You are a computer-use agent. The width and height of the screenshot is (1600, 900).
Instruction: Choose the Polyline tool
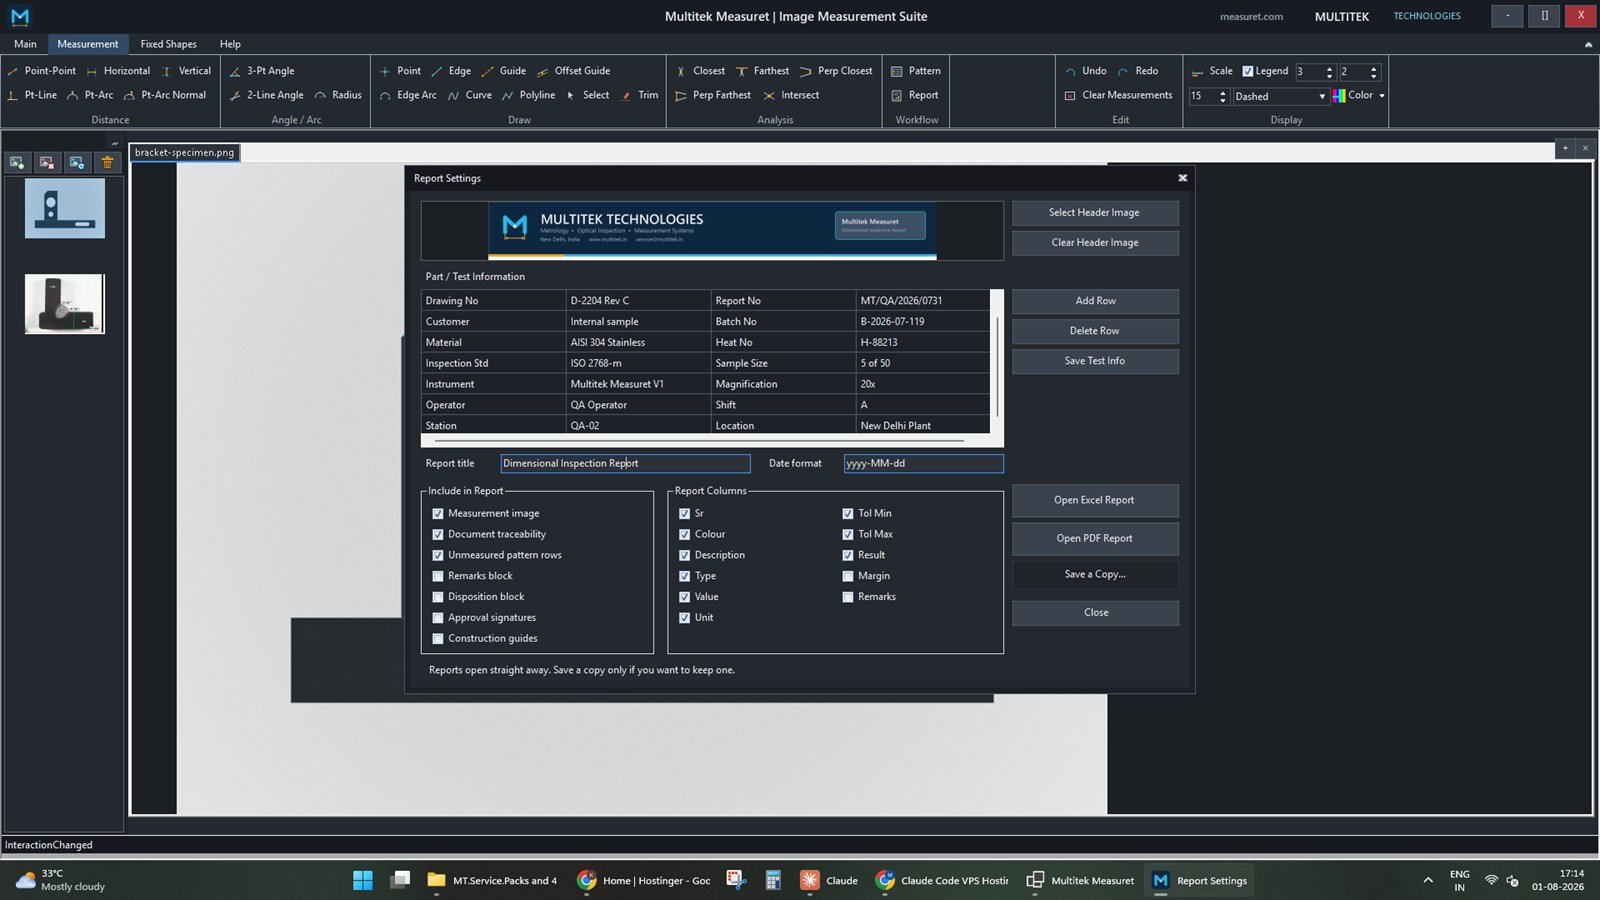pos(529,95)
